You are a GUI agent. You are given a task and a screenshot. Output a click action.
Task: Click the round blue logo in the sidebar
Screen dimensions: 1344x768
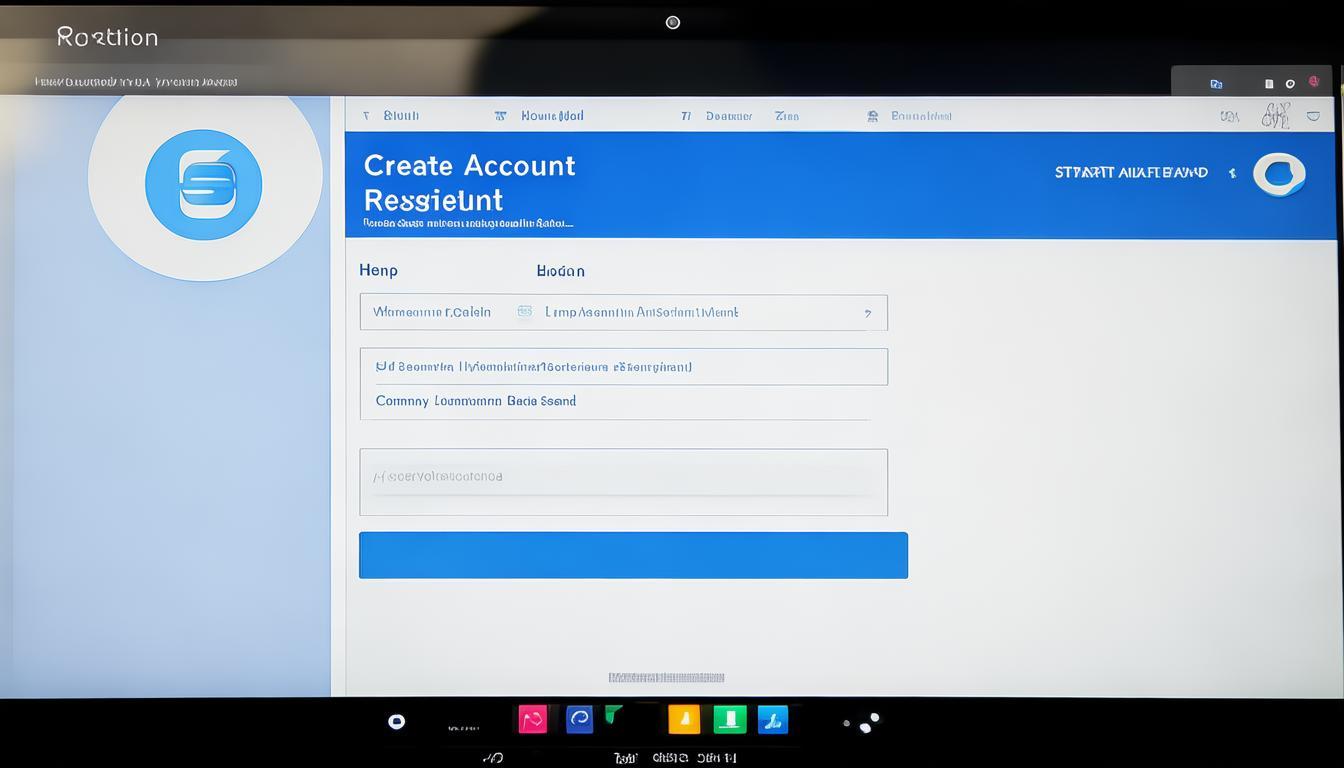(x=204, y=185)
